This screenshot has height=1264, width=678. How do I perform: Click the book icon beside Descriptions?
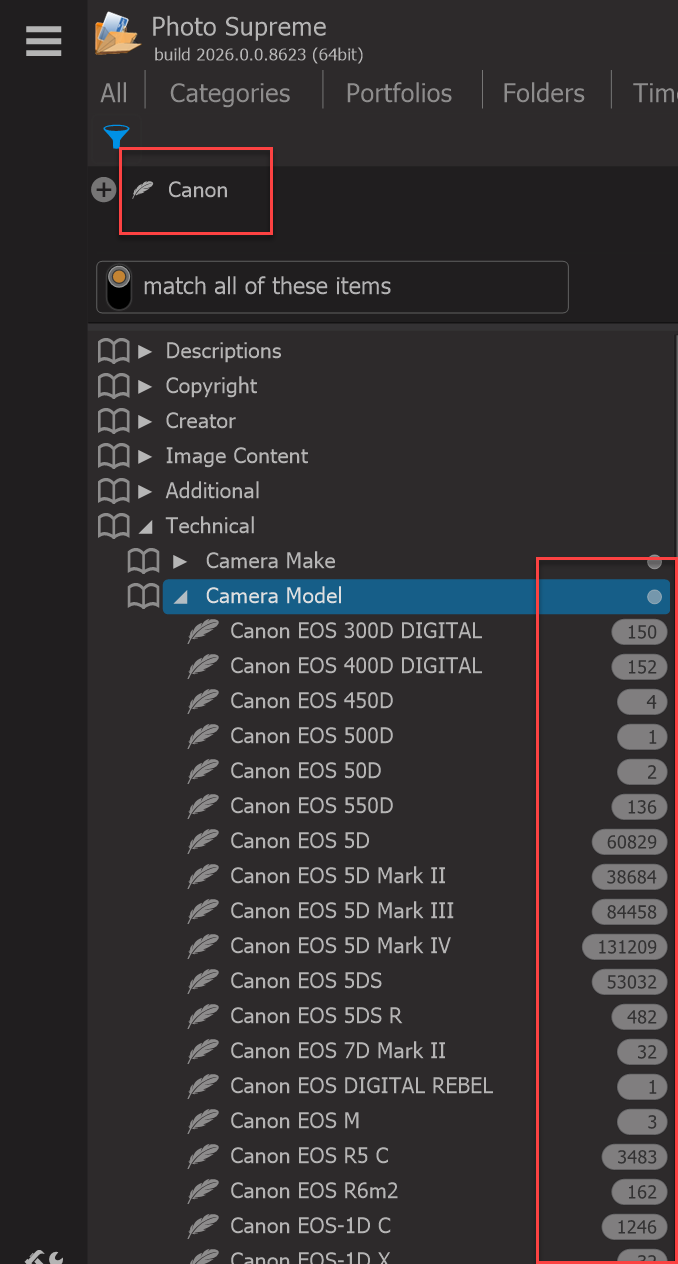(114, 351)
